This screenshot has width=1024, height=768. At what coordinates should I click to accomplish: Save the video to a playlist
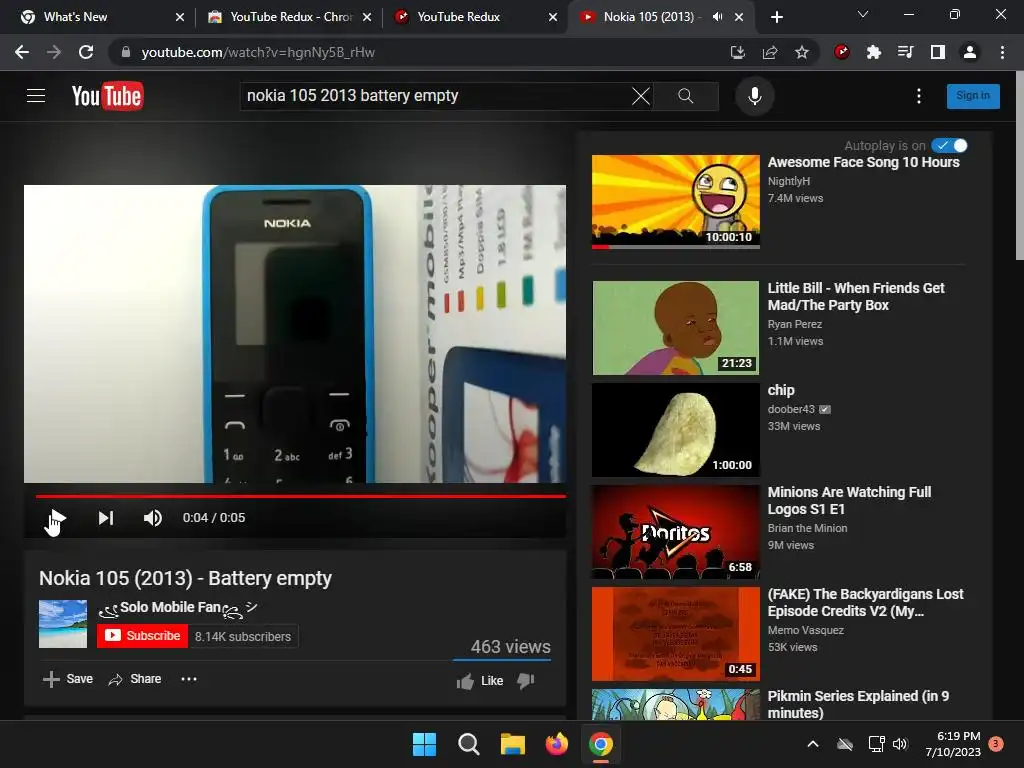pos(68,679)
